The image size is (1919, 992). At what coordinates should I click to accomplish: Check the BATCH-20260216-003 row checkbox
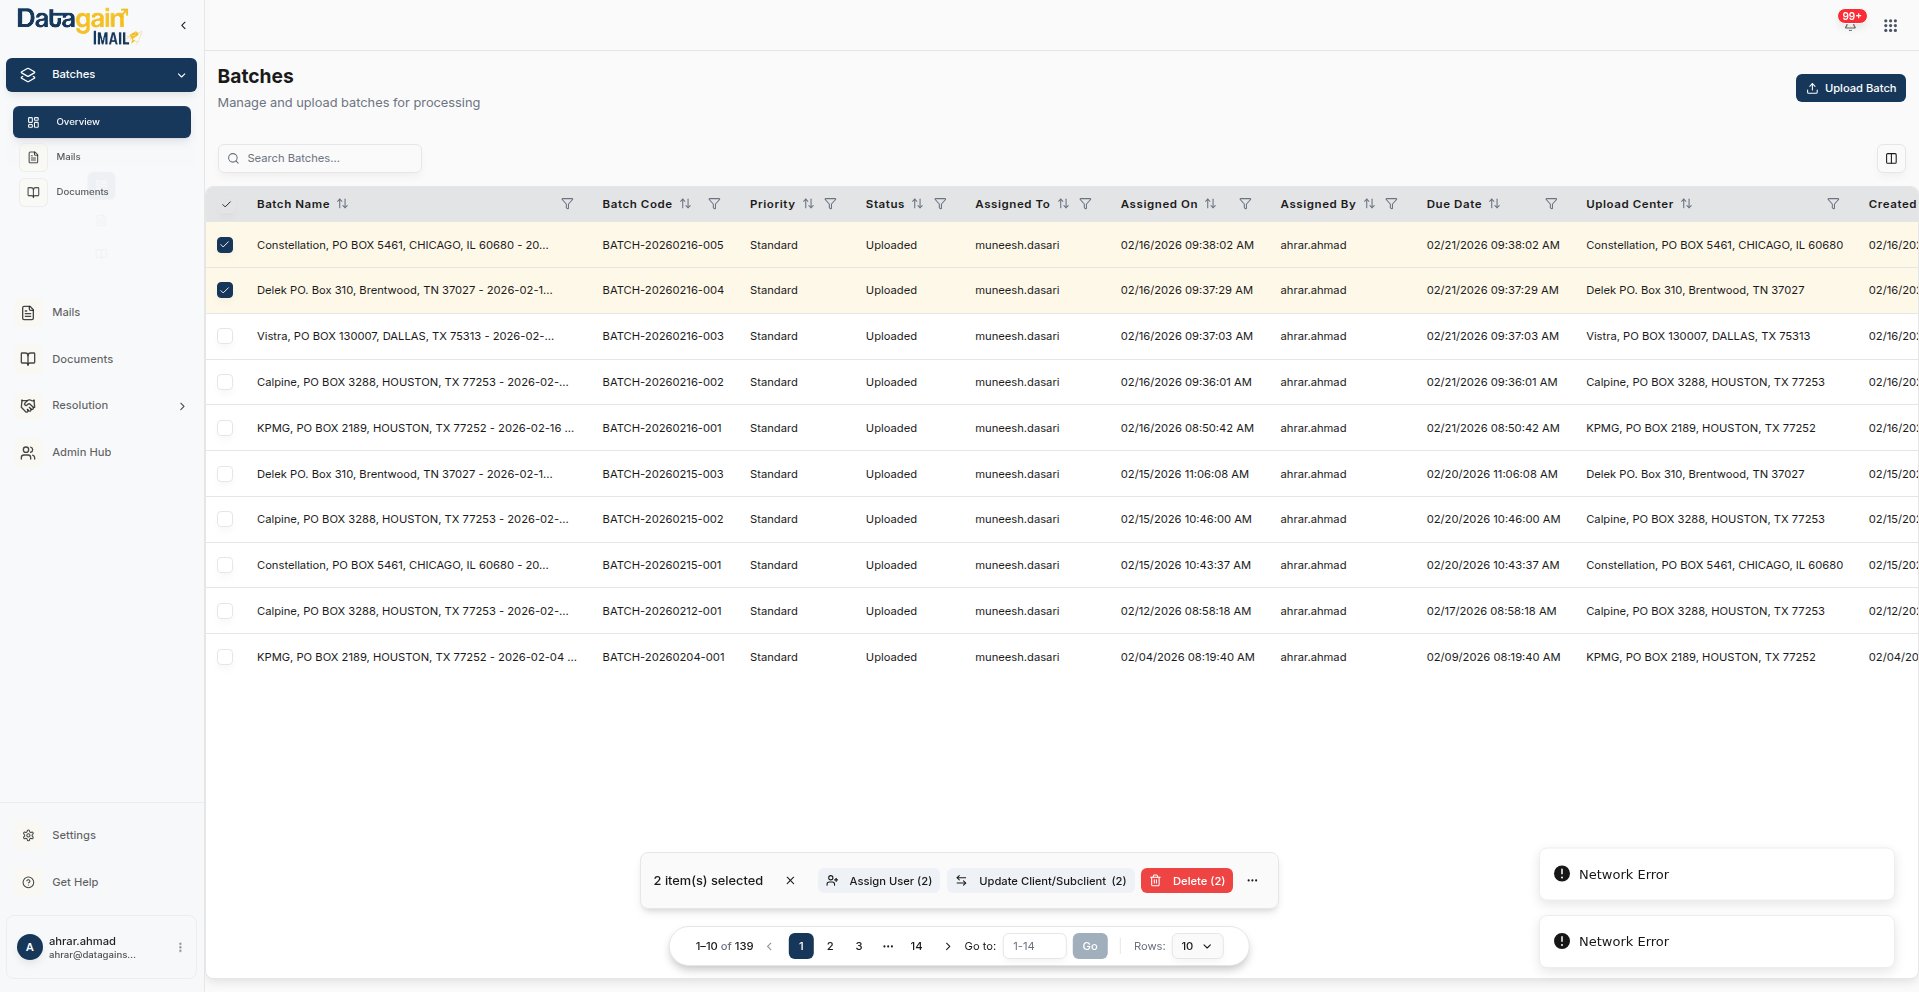(x=225, y=337)
